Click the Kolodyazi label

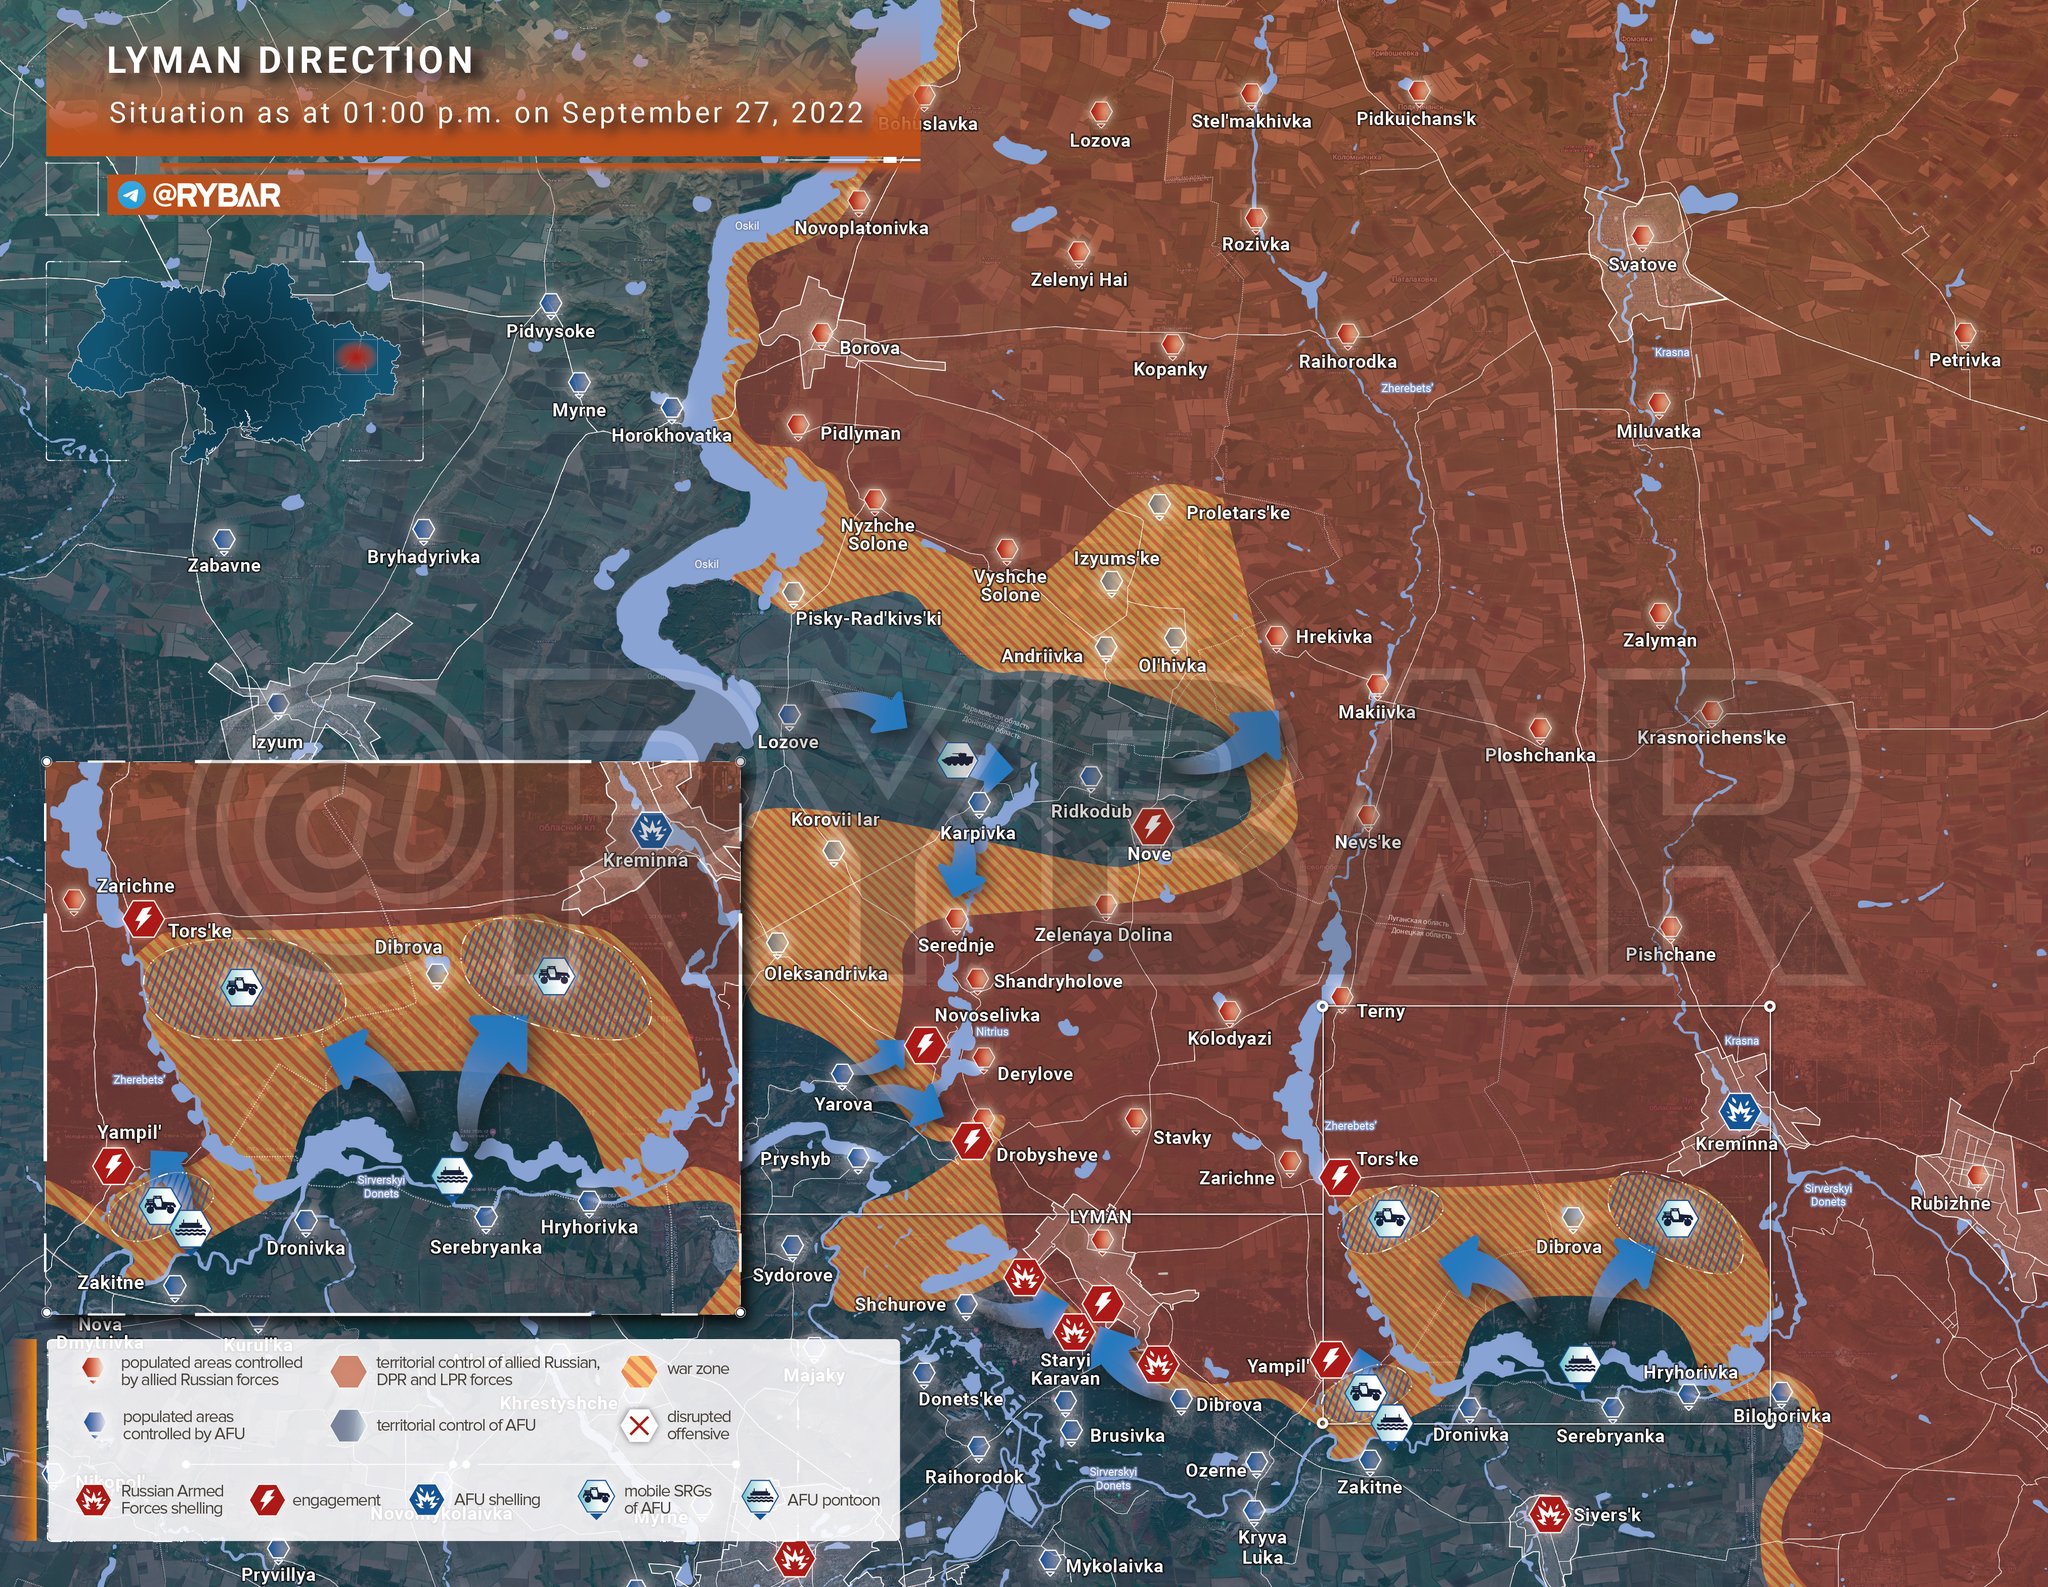pyautogui.click(x=1229, y=1038)
